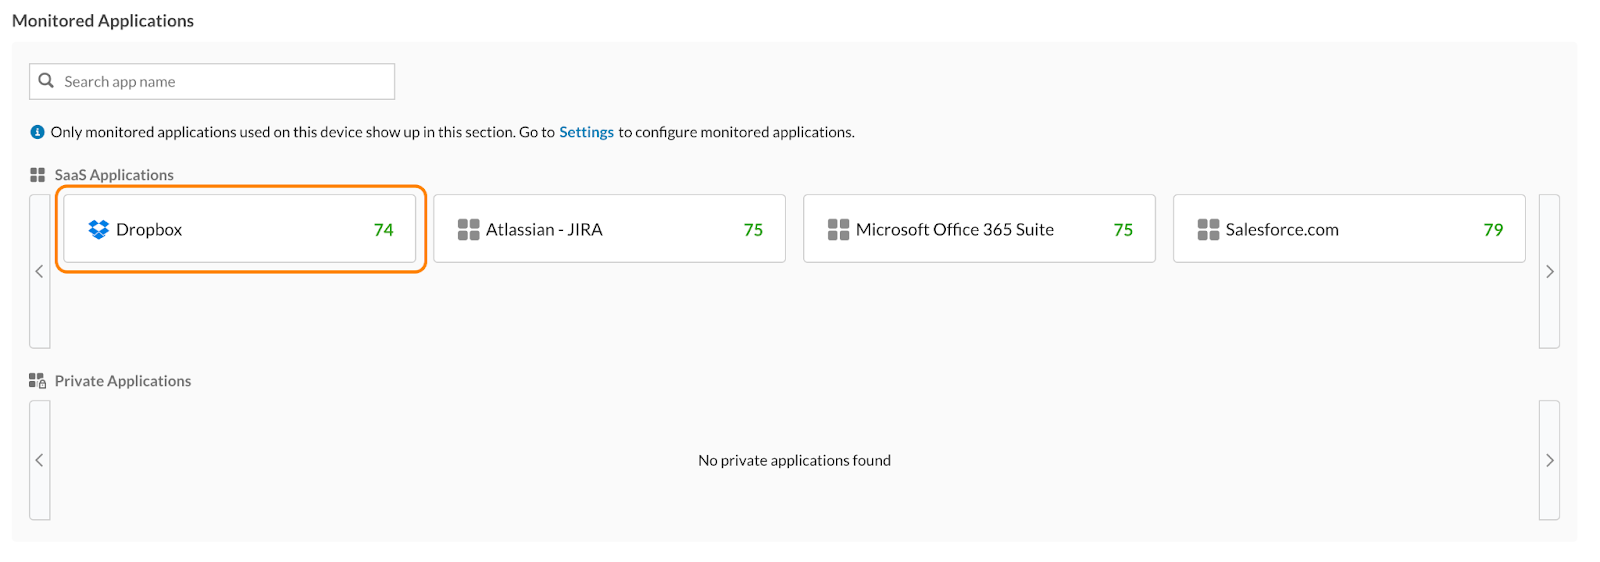Viewport: 1600px width, 562px height.
Task: Click the Salesforce.com app icon
Action: (x=1208, y=230)
